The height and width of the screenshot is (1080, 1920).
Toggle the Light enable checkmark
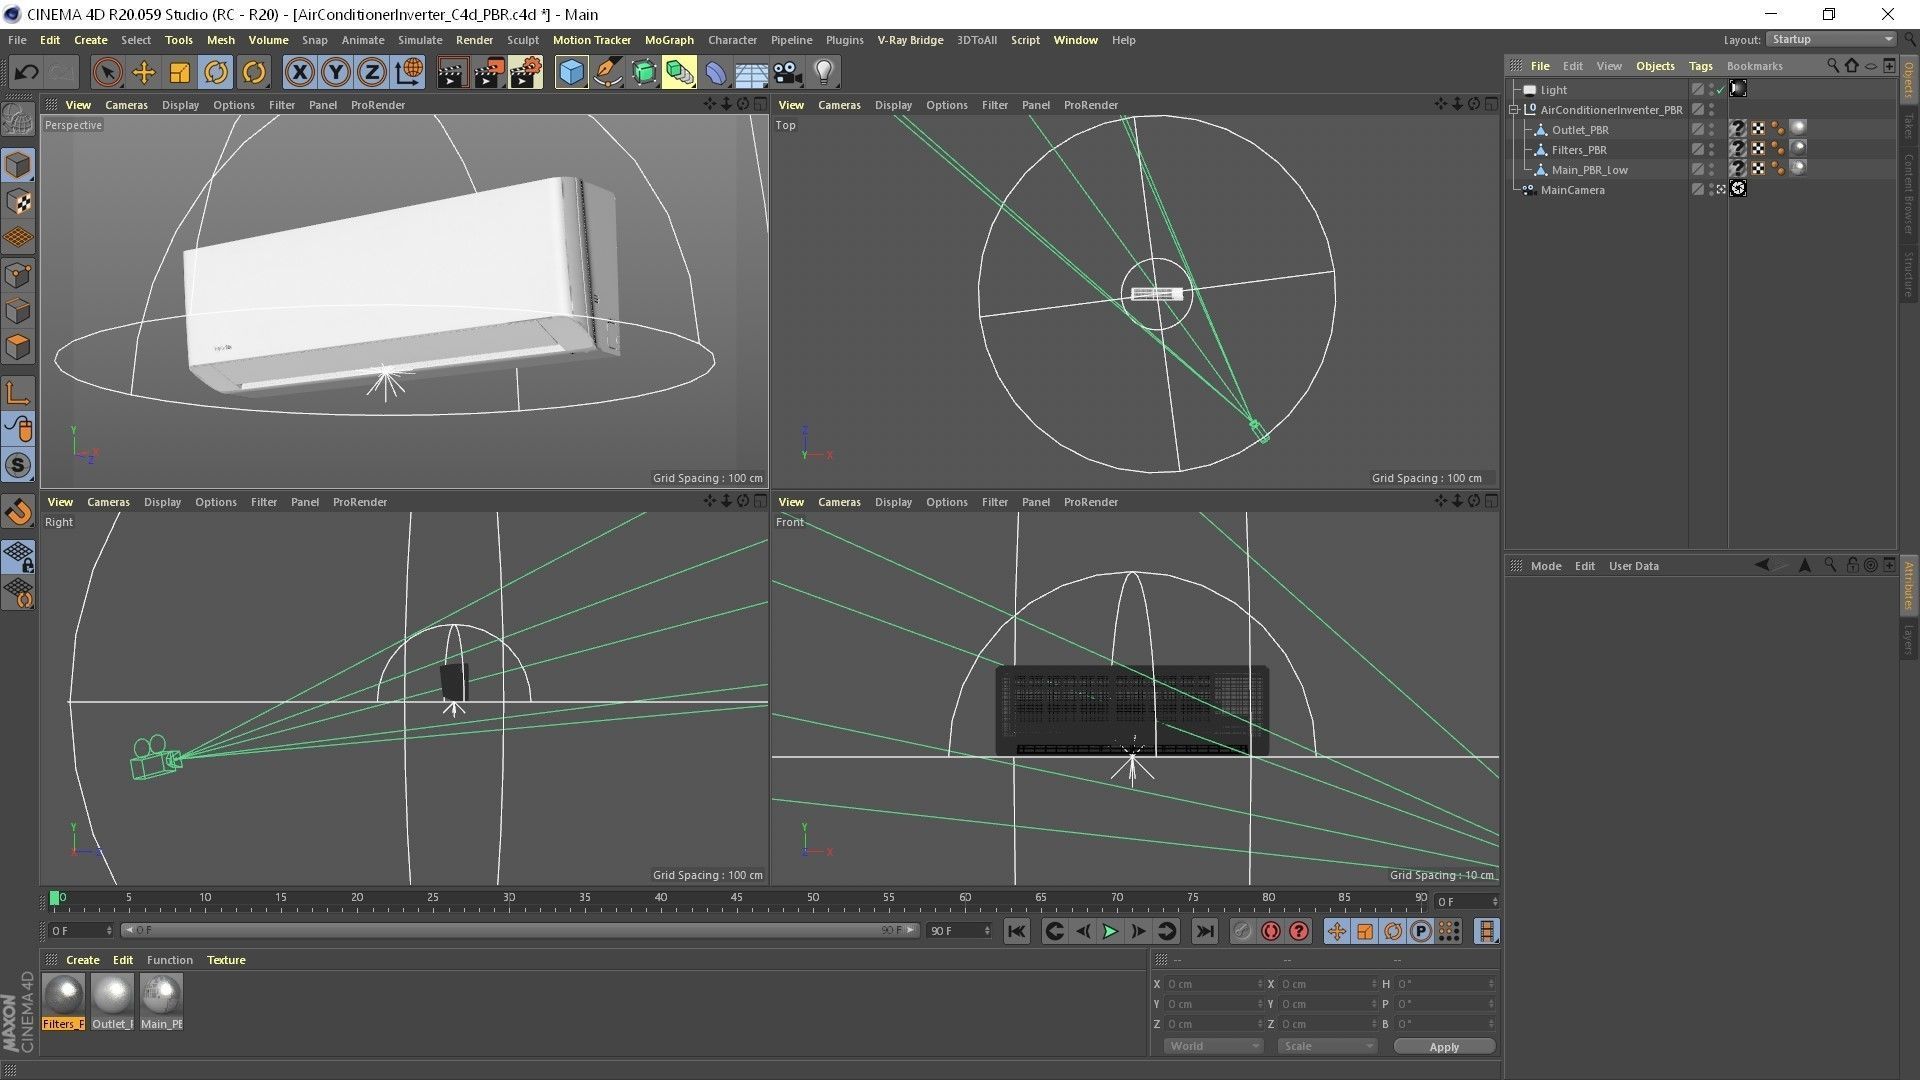coord(1721,90)
